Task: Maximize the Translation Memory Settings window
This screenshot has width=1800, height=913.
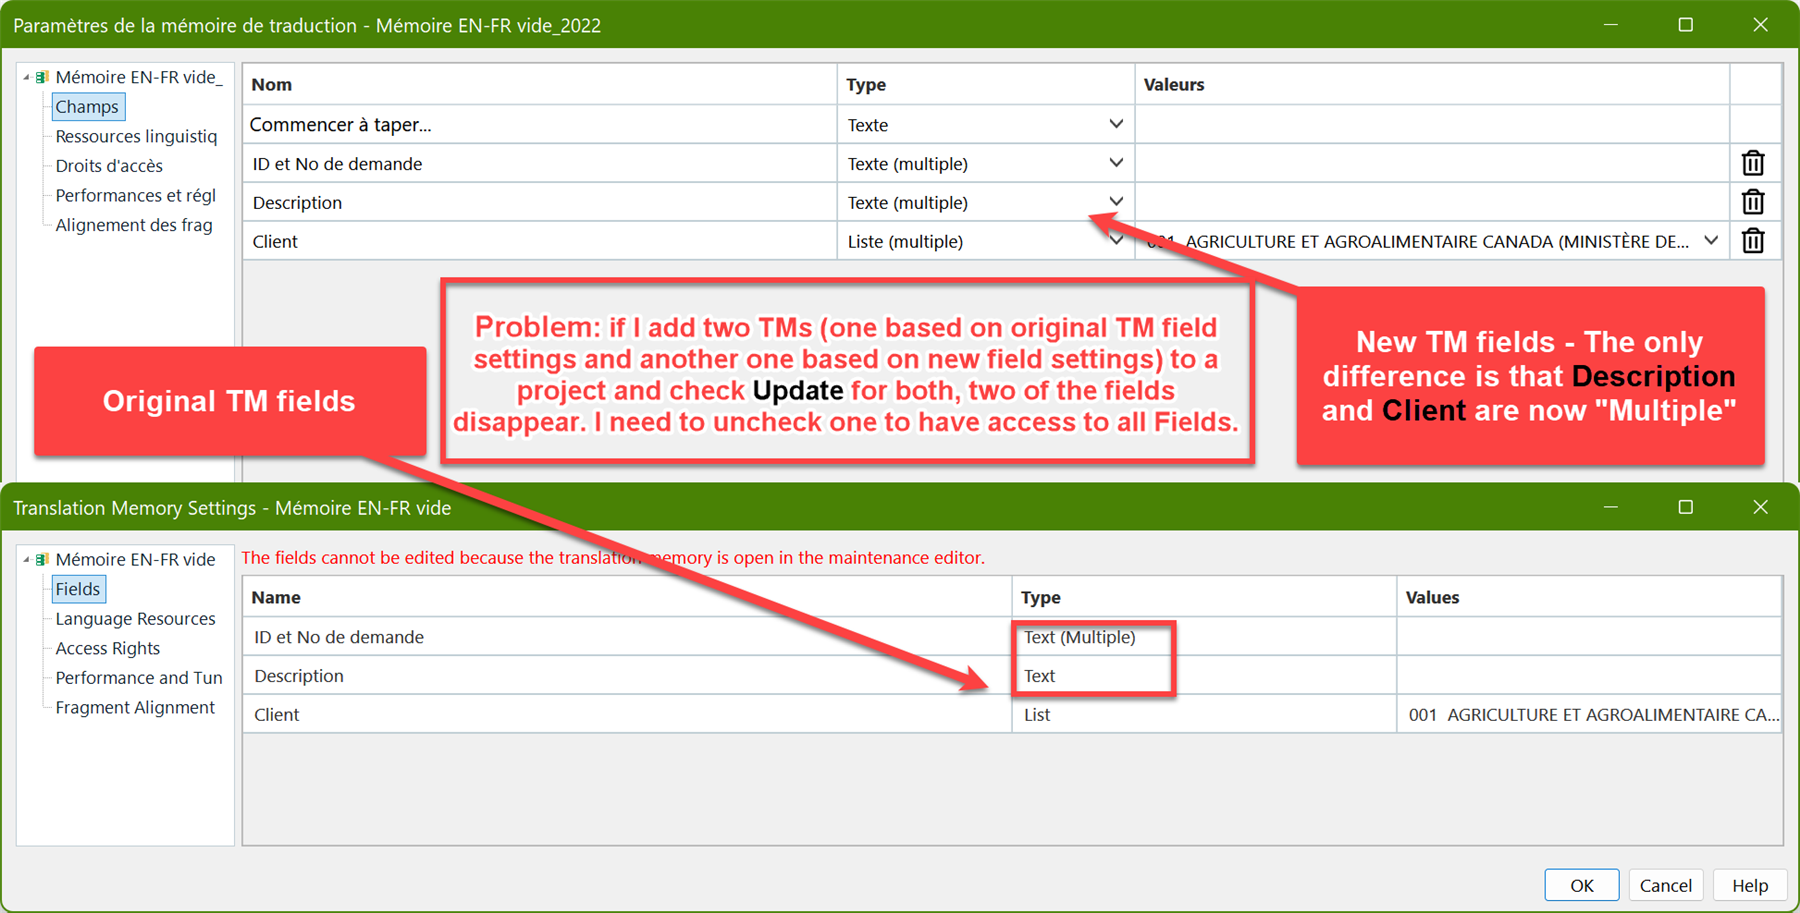Action: pos(1686,507)
